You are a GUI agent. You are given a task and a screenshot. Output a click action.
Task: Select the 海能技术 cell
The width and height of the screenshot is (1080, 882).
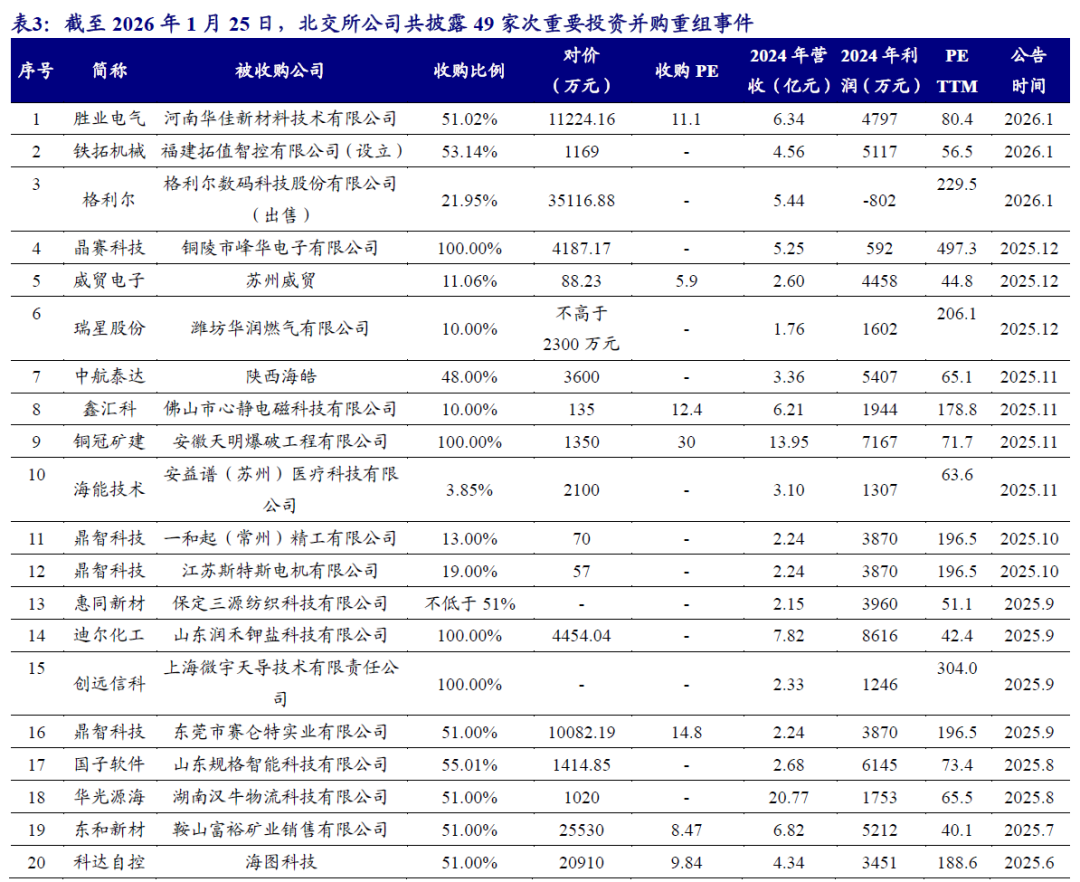coord(110,490)
